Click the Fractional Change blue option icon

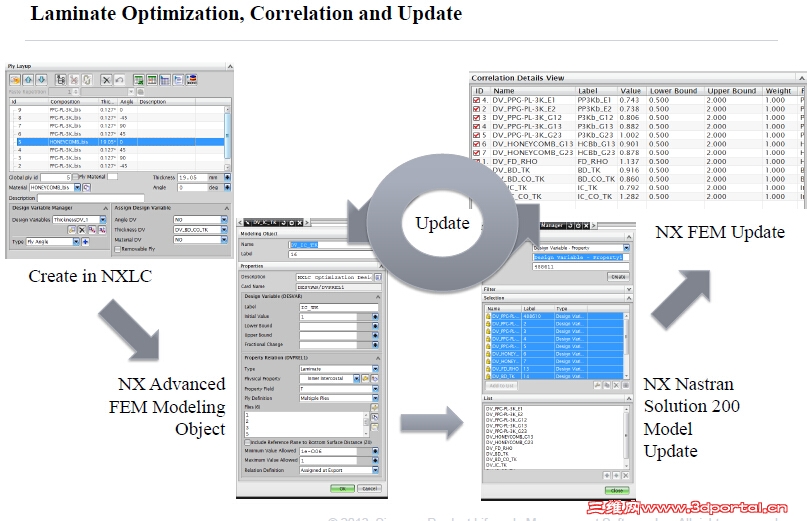click(x=375, y=344)
